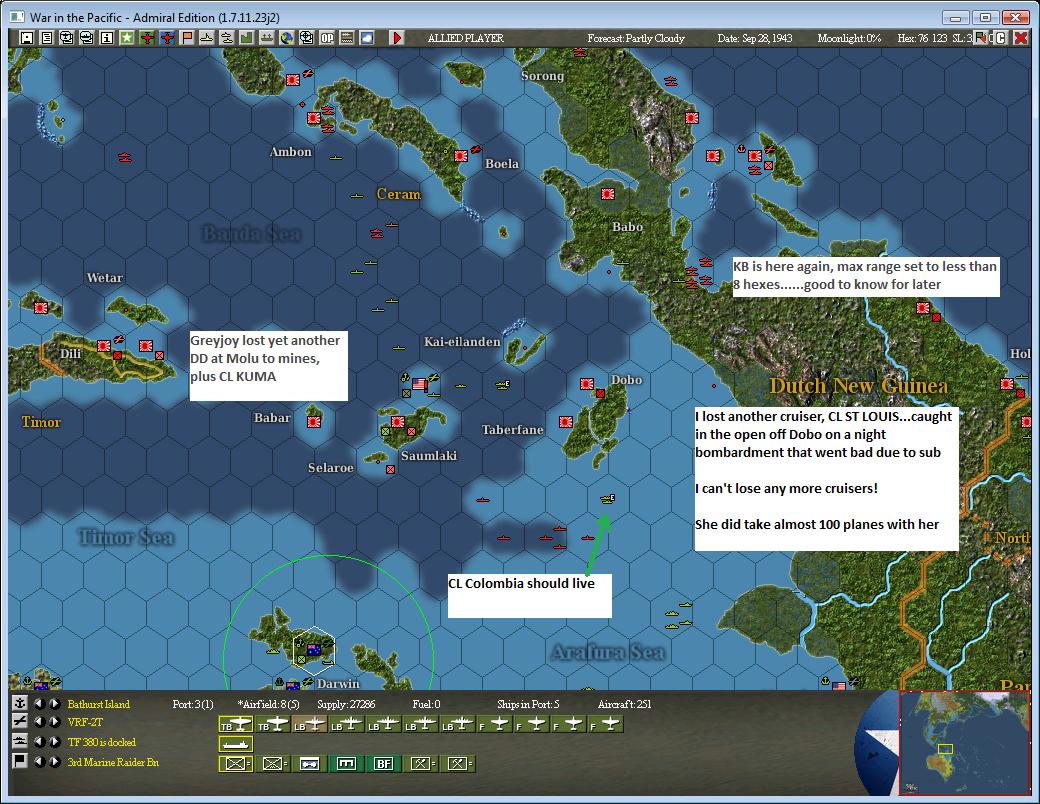Click the Date: Sep 28, 1943 text
The image size is (1040, 804).
(x=754, y=38)
